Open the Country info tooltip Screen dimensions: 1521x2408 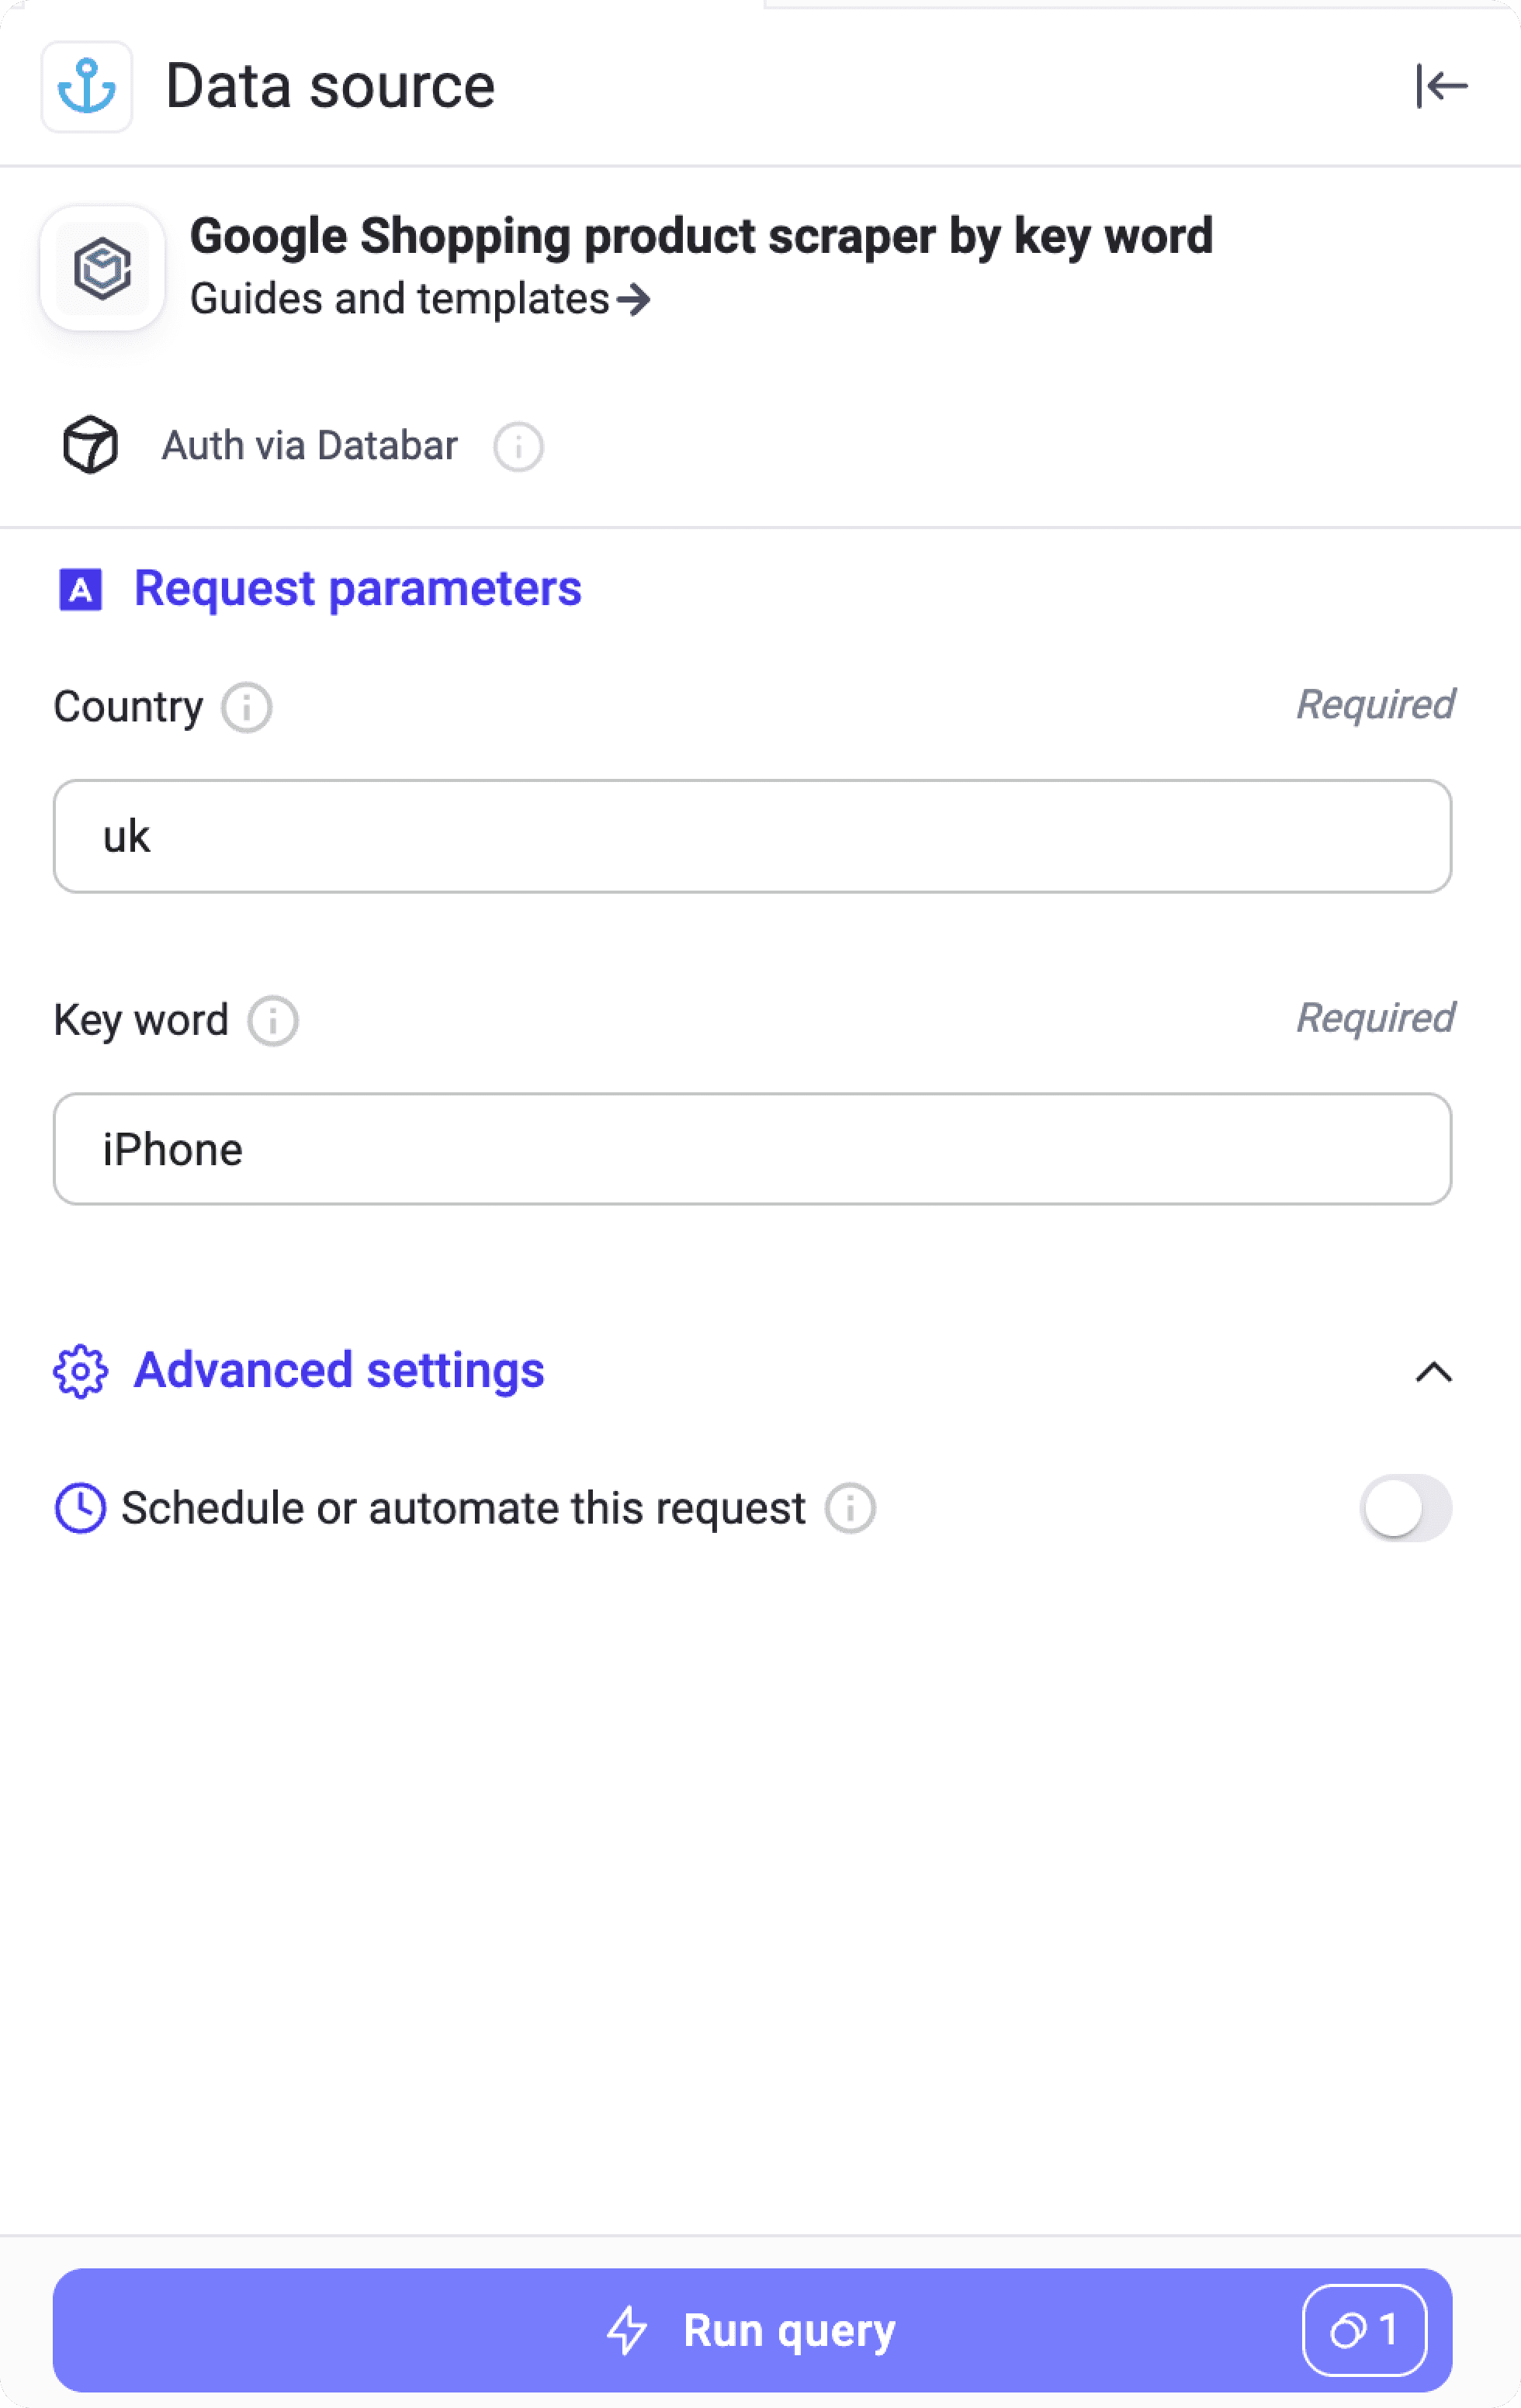245,707
